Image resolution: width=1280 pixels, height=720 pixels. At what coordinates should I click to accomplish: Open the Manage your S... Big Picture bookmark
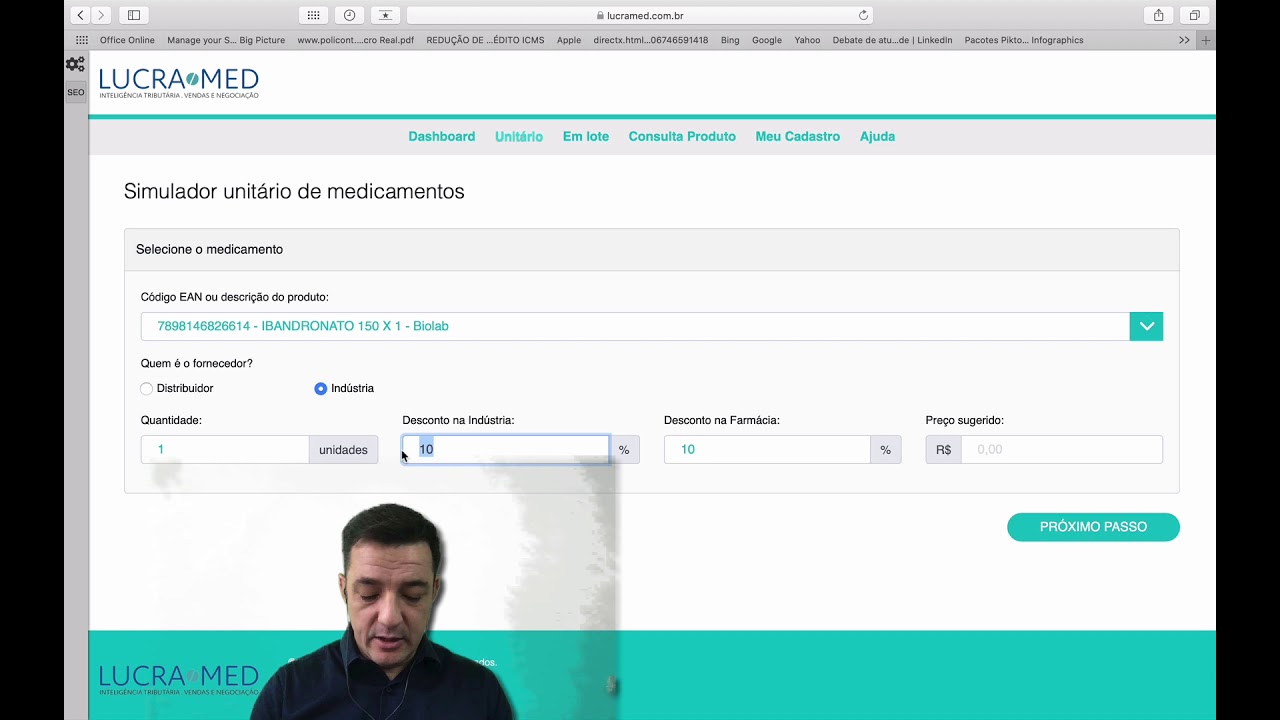226,40
